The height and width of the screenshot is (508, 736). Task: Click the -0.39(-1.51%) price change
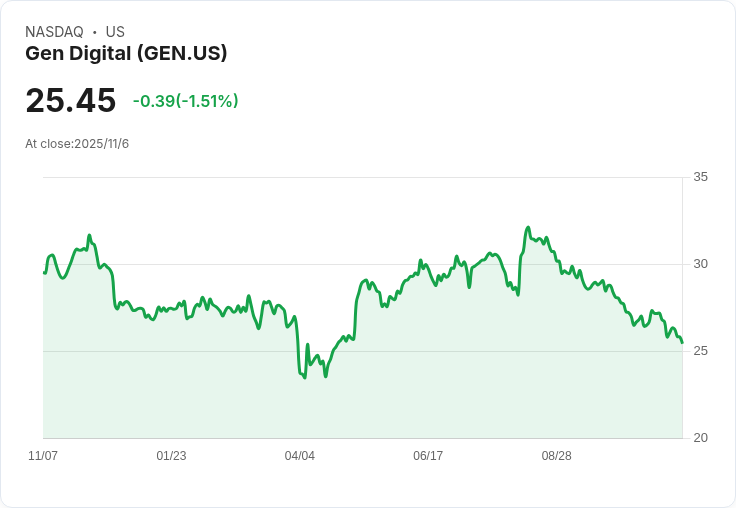(x=185, y=101)
